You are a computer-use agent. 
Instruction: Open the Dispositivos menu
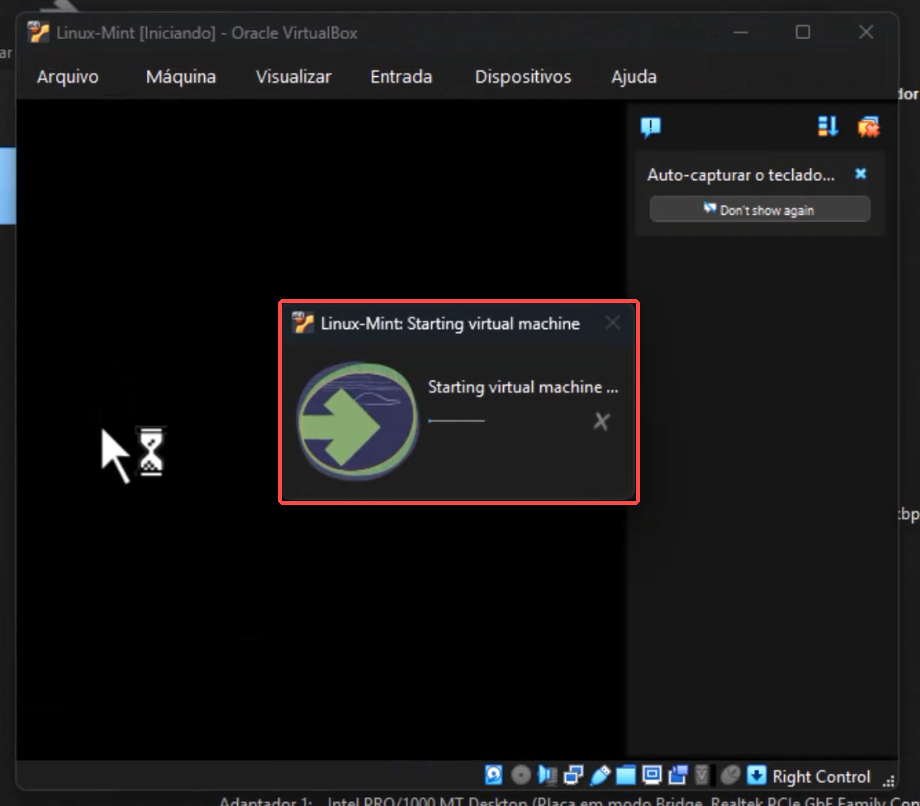point(523,77)
